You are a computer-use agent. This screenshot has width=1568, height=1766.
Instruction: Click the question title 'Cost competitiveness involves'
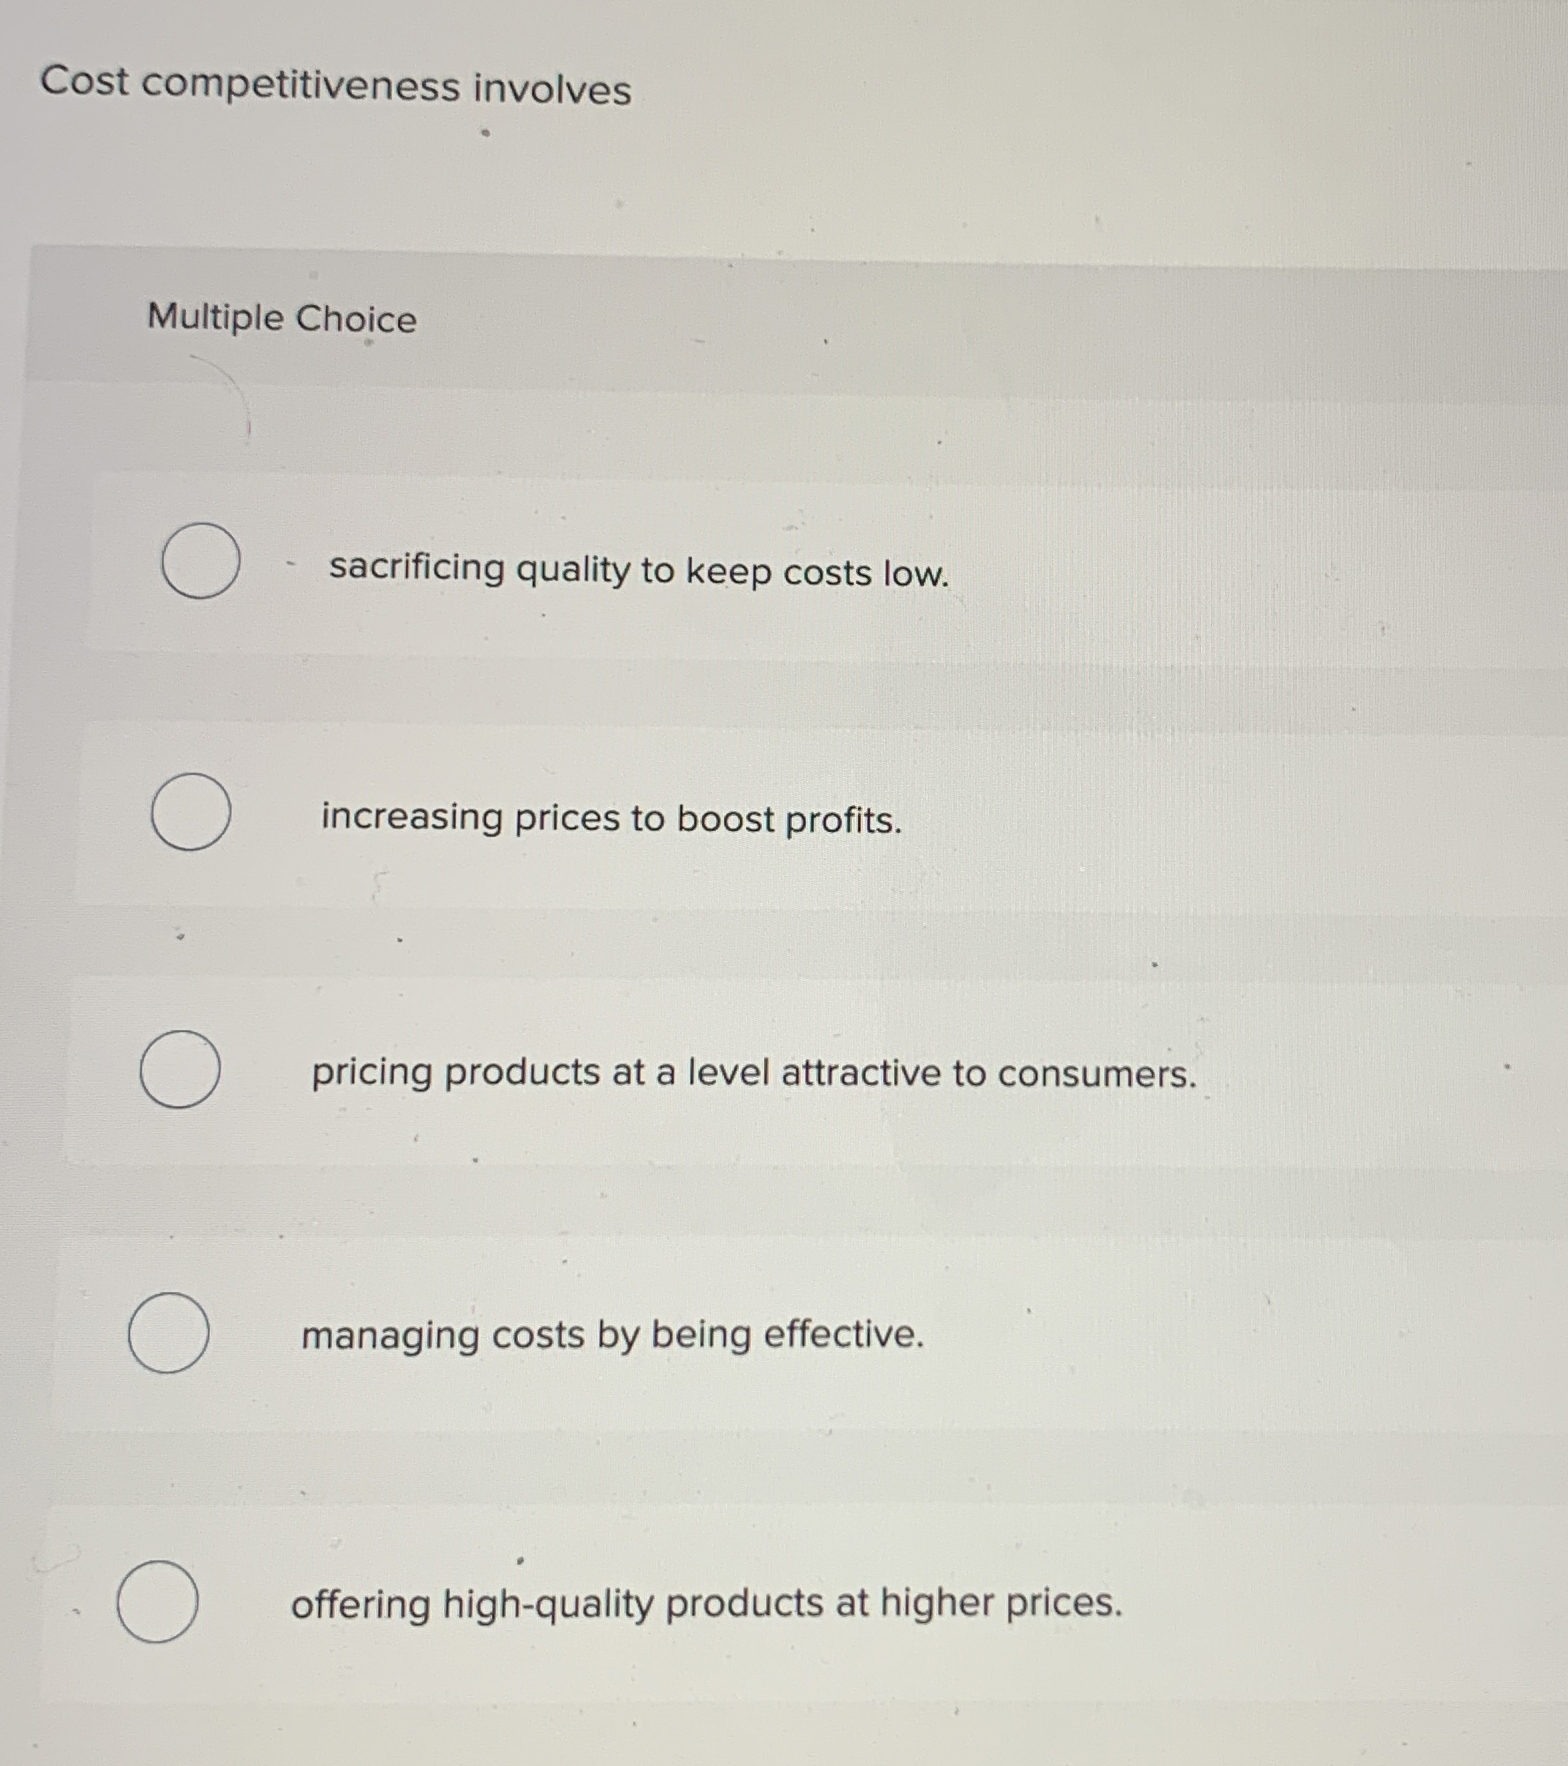pyautogui.click(x=336, y=86)
